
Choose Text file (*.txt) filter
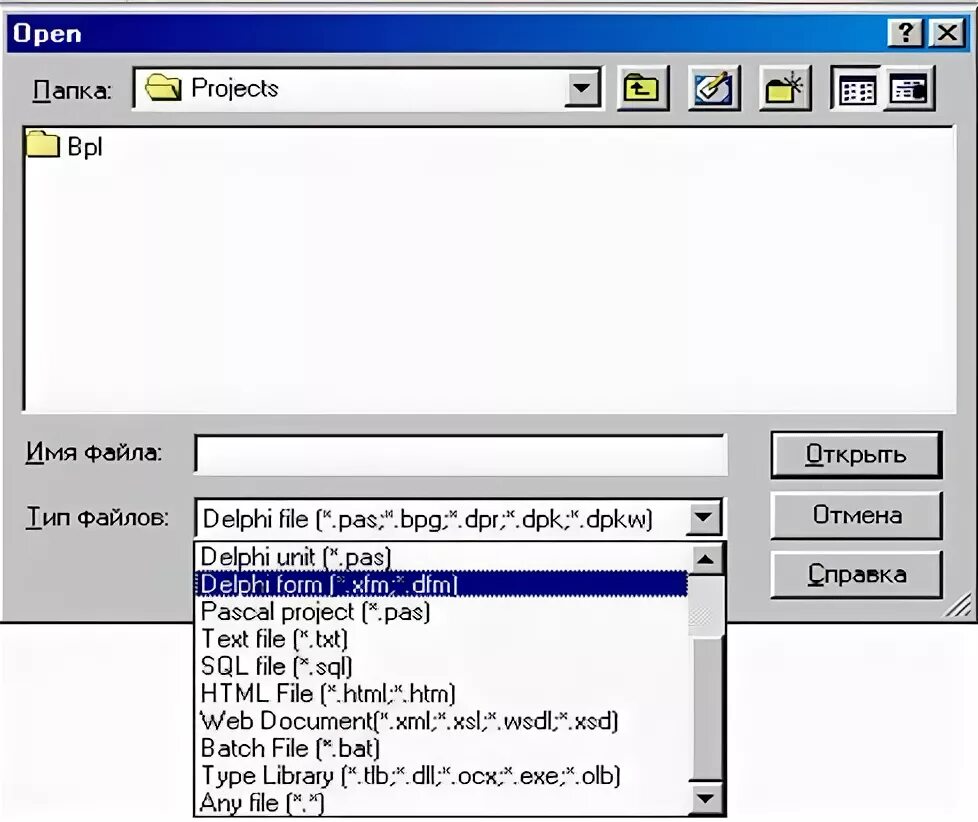pyautogui.click(x=443, y=639)
